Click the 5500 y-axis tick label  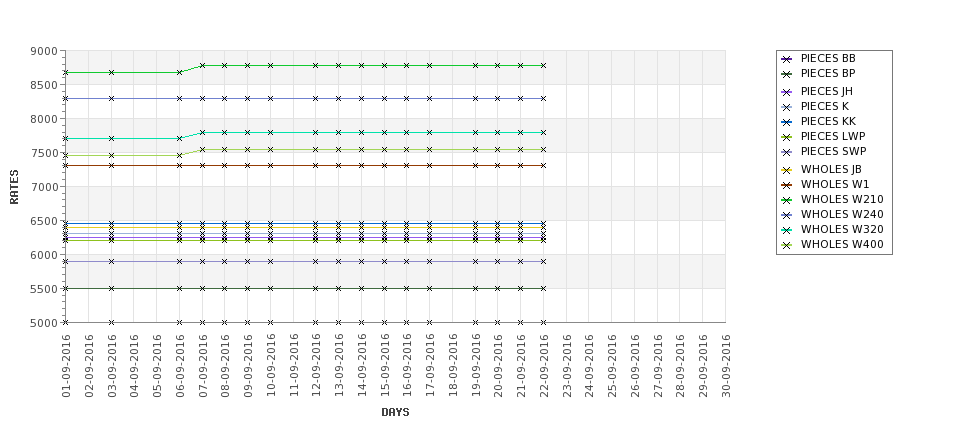(x=44, y=288)
